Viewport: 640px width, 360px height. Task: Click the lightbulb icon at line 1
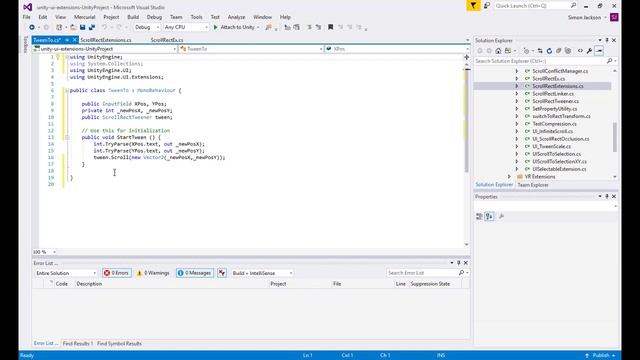click(x=58, y=57)
